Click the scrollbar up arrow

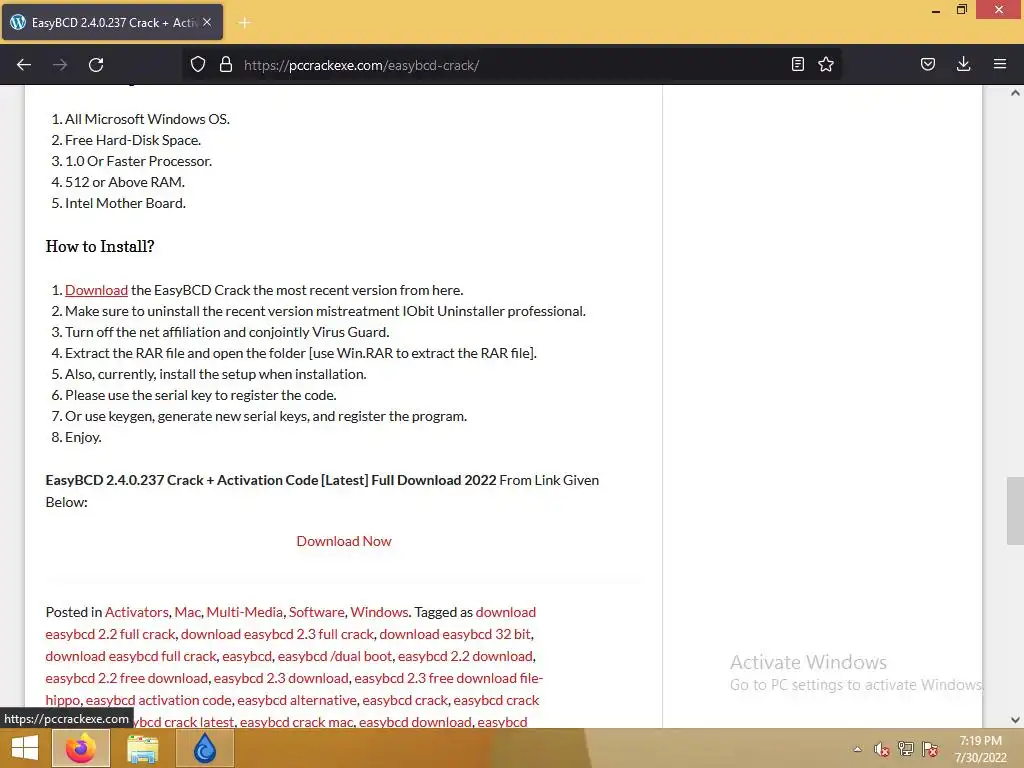point(1015,93)
